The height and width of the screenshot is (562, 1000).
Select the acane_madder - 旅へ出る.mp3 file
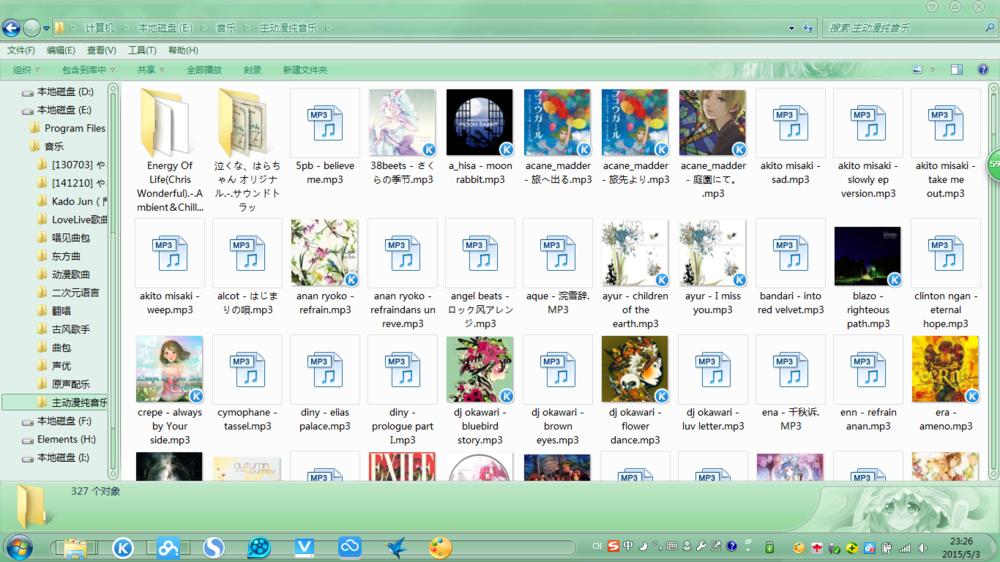pos(558,137)
